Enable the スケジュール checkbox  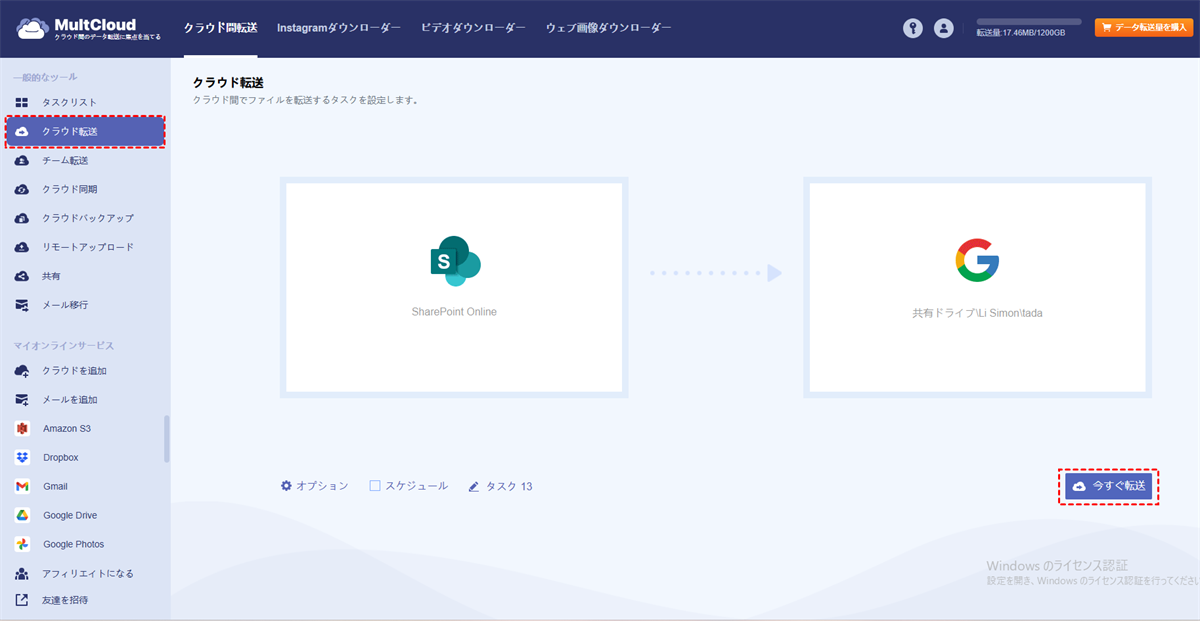375,486
